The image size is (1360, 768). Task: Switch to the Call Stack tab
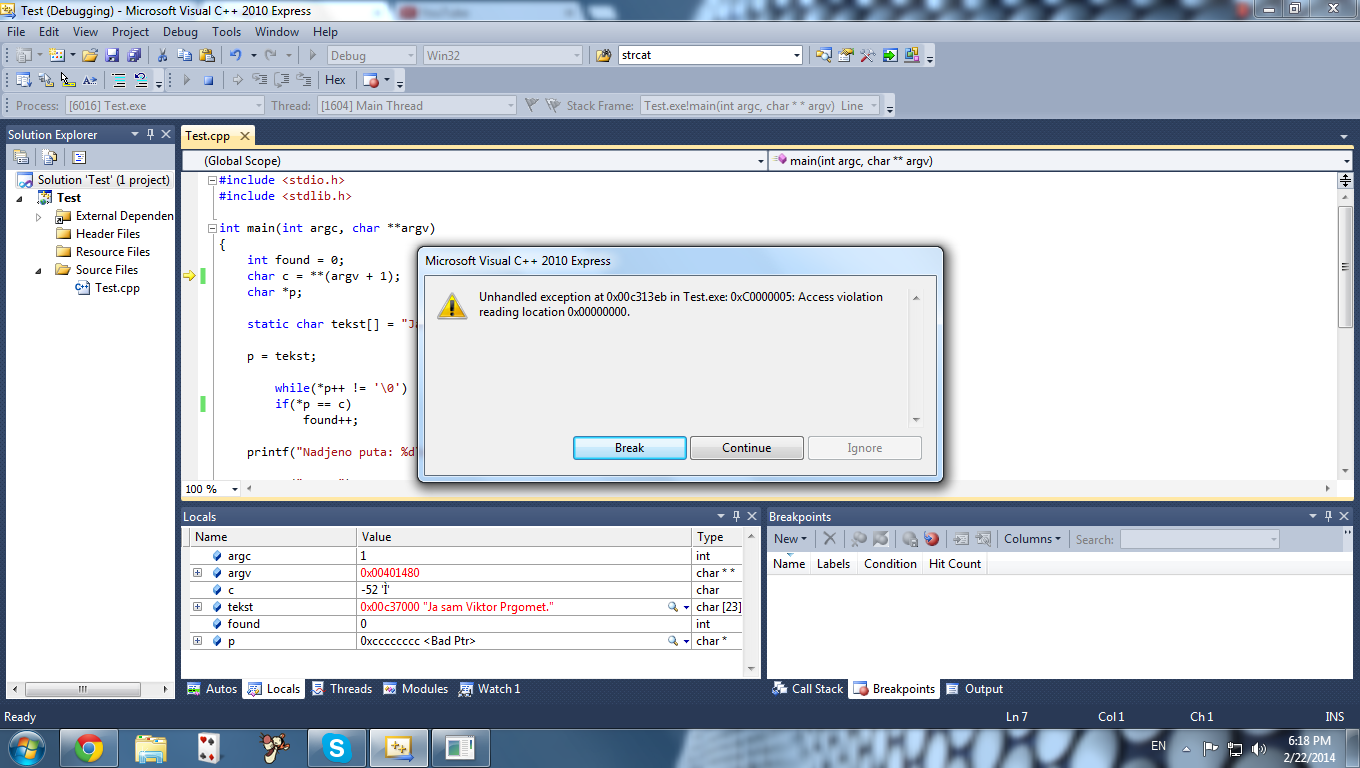(x=808, y=689)
